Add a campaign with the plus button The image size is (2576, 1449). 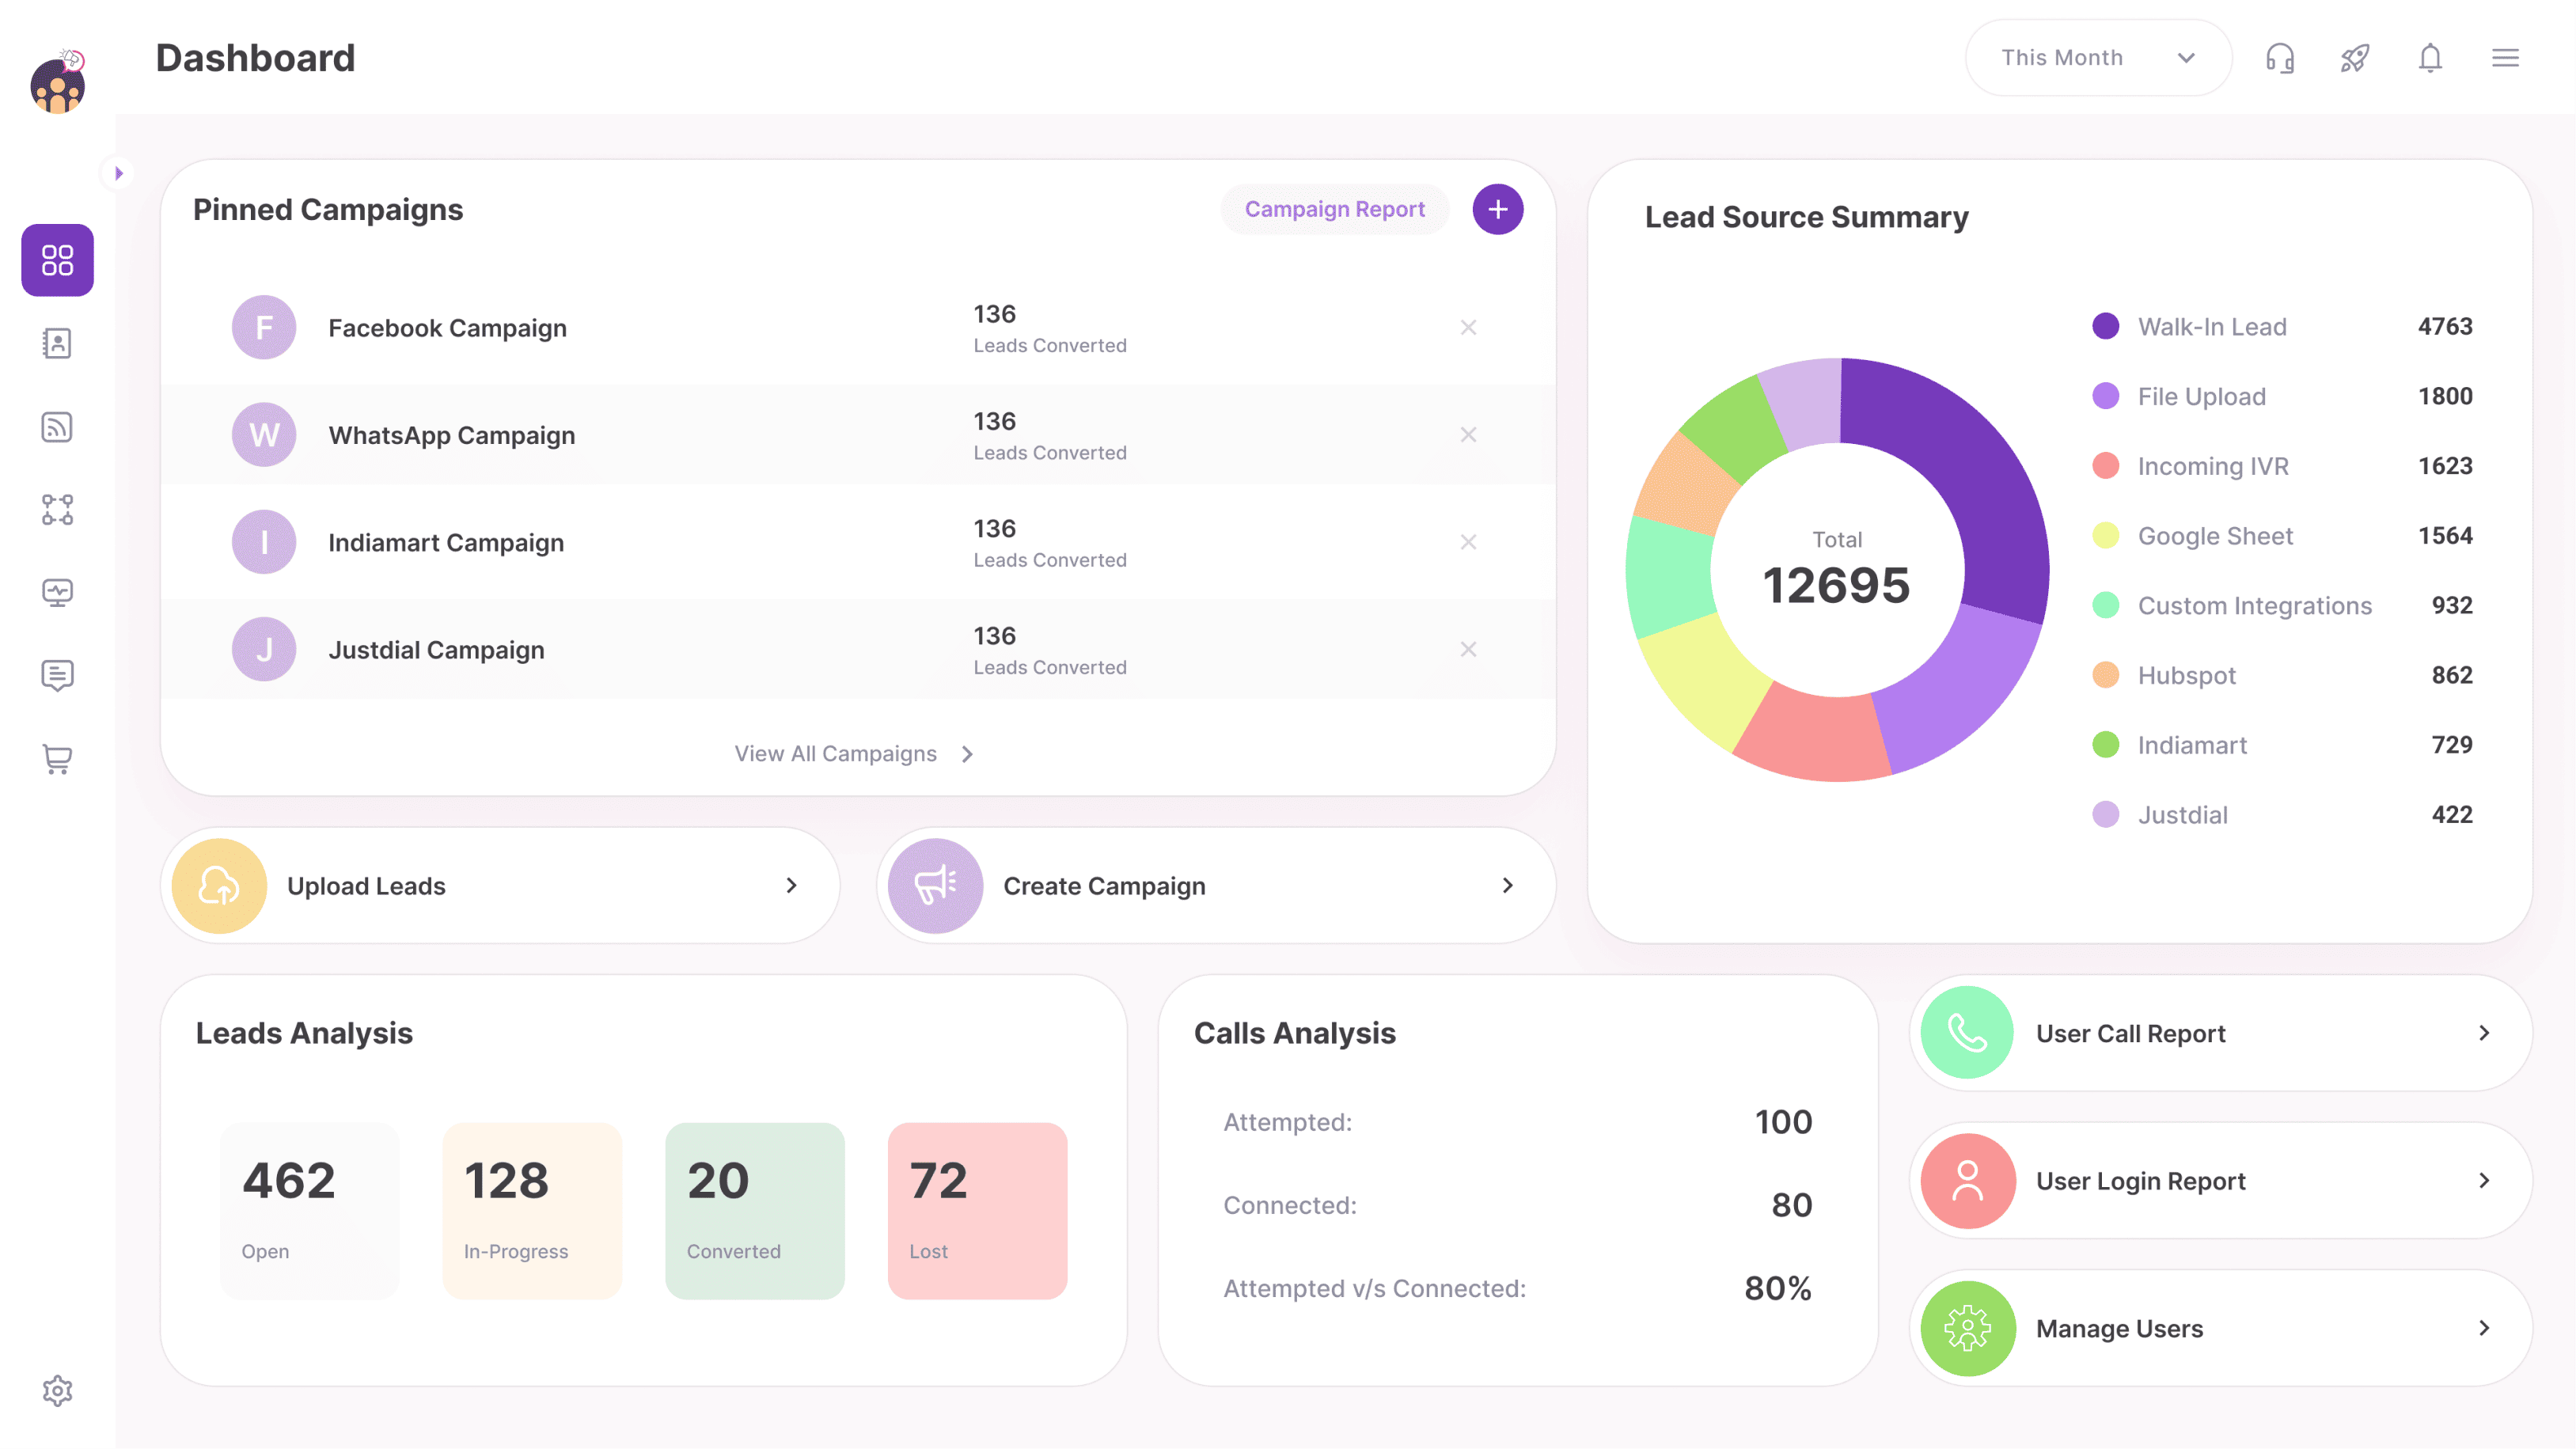(x=1498, y=209)
